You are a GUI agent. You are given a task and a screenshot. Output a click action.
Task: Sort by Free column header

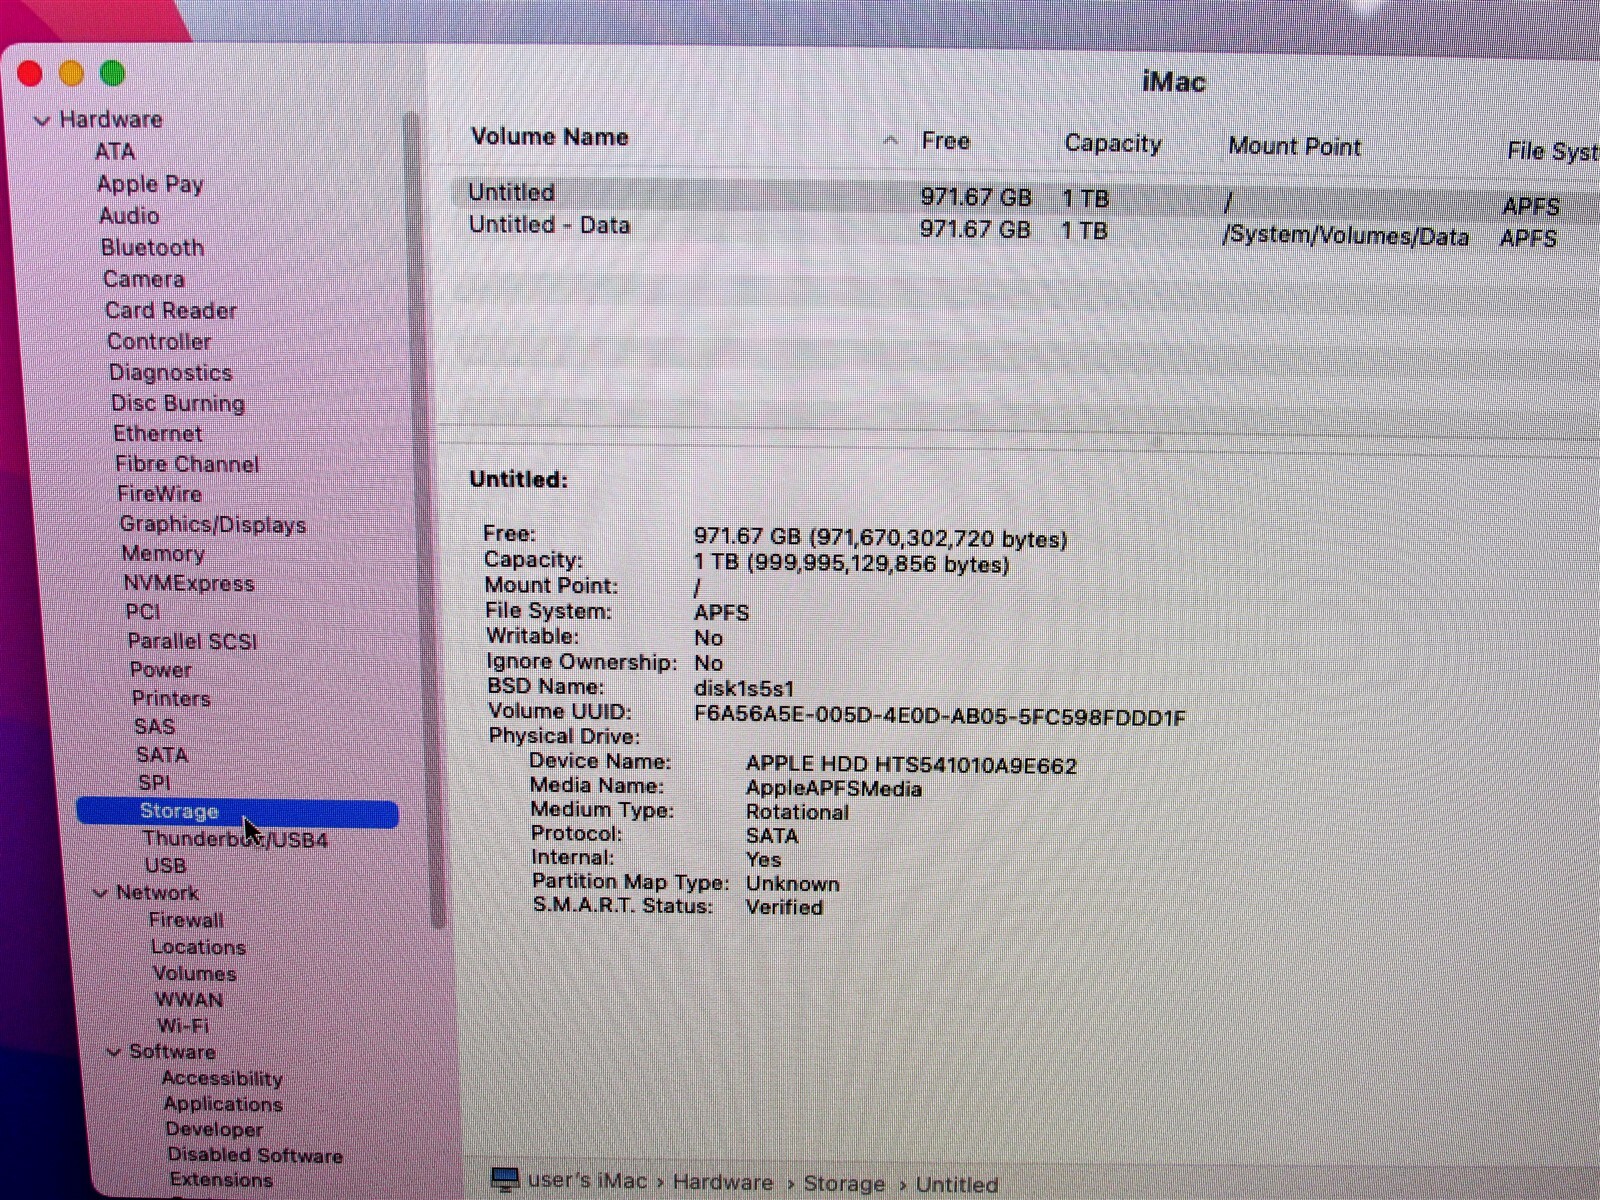click(946, 141)
